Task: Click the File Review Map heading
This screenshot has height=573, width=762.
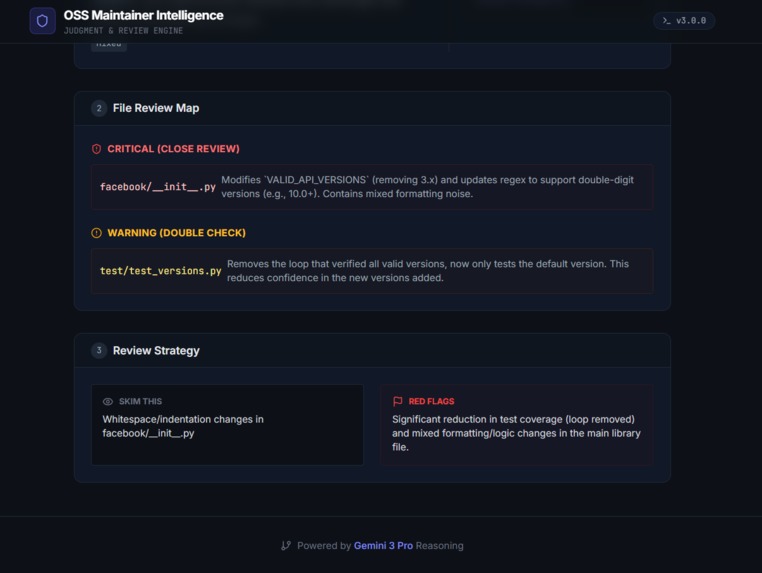Action: click(x=156, y=108)
